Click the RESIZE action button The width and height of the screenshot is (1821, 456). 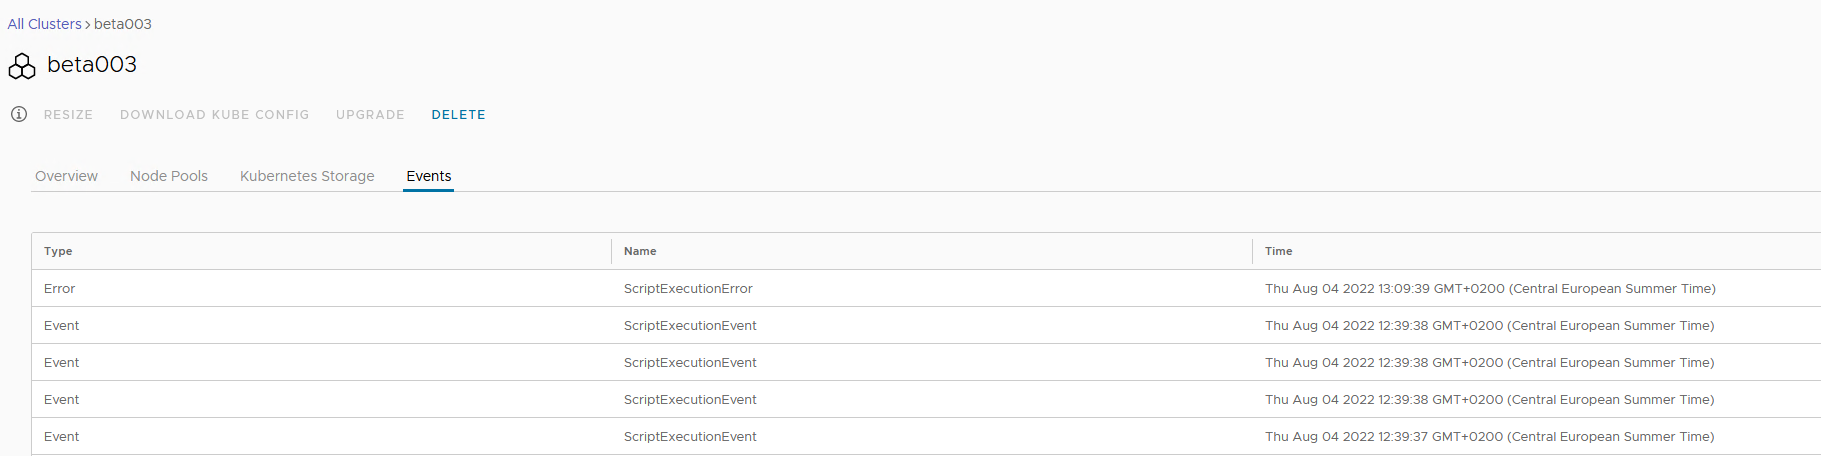pyautogui.click(x=68, y=115)
